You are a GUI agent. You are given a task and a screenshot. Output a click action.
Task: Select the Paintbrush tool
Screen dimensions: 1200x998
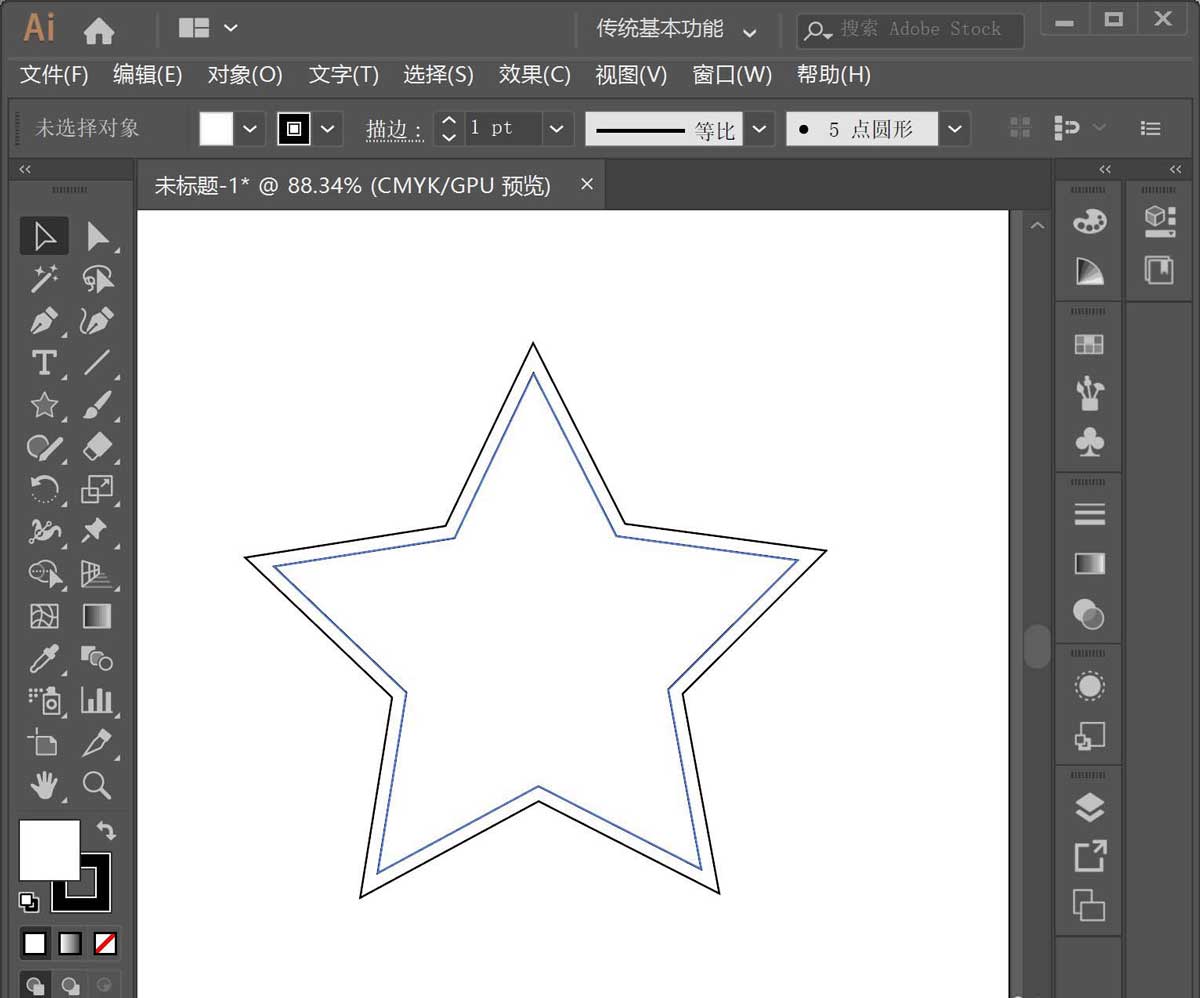point(98,405)
